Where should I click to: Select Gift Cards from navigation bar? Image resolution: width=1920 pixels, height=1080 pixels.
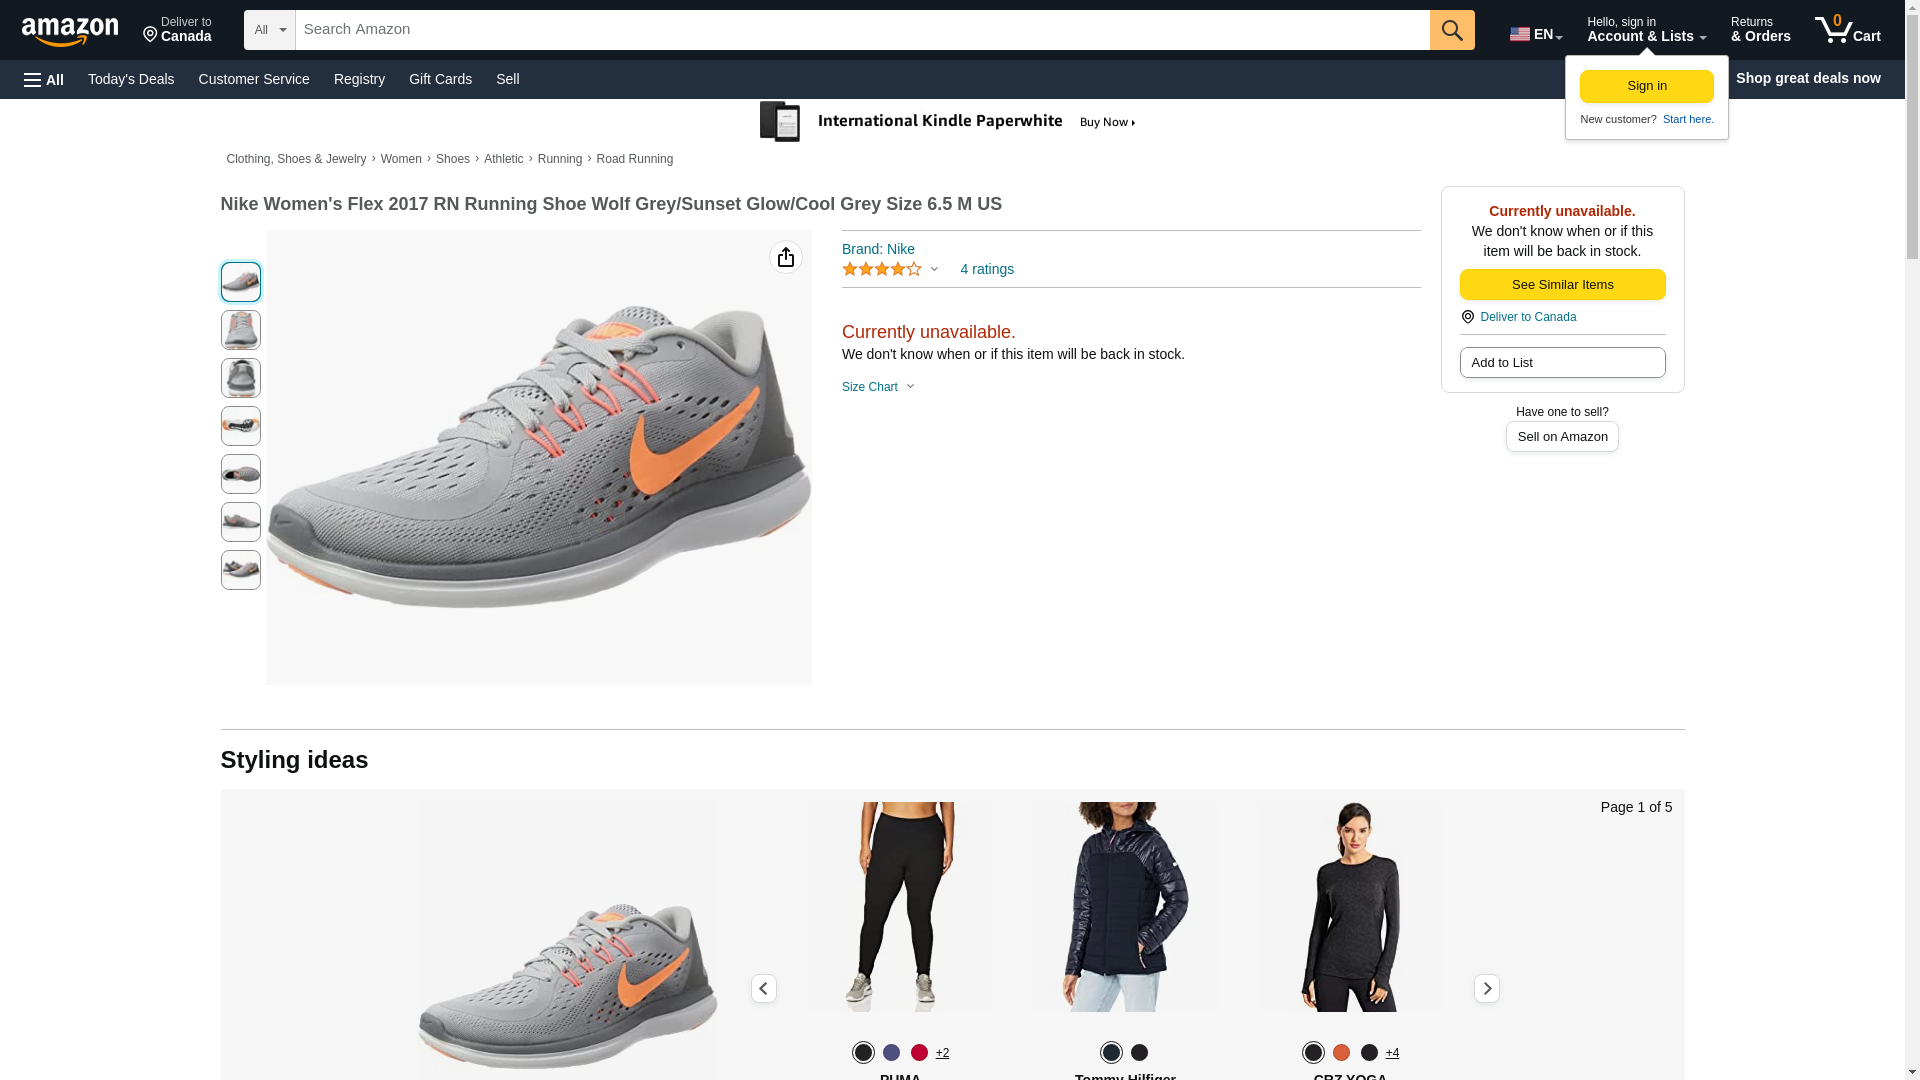point(440,79)
